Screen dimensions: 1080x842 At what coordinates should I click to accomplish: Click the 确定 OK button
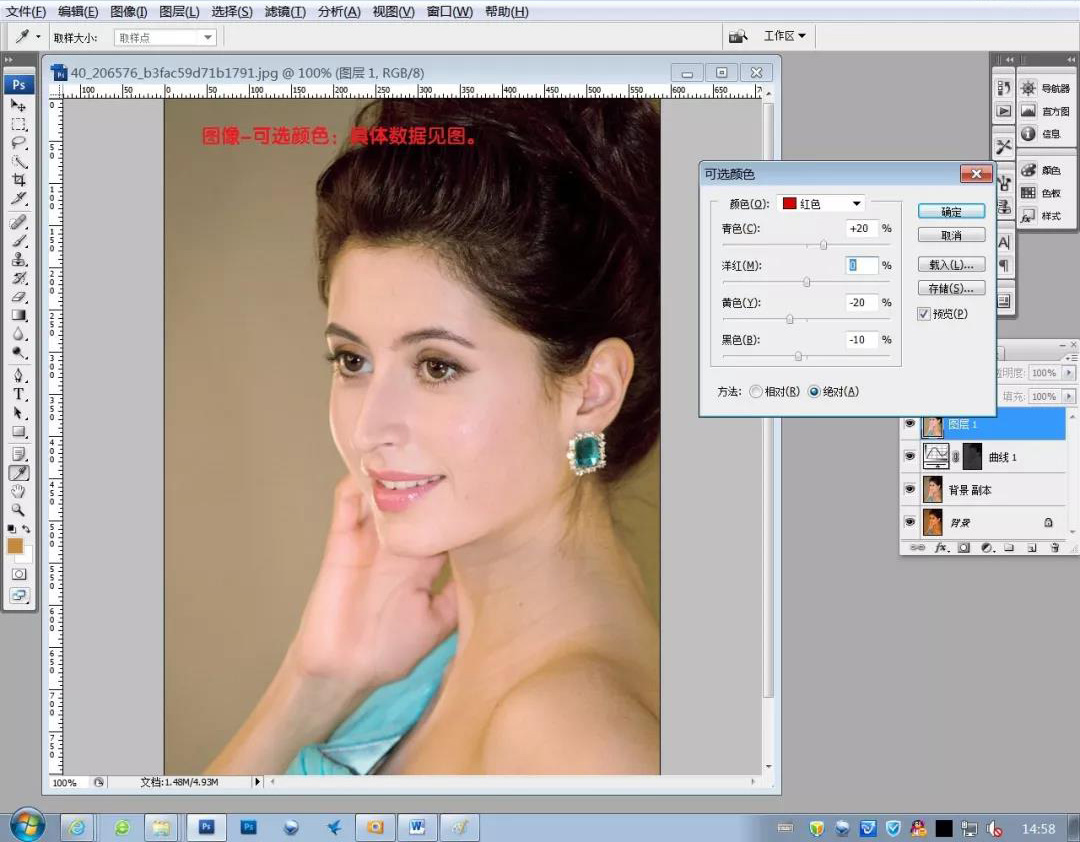pos(951,211)
